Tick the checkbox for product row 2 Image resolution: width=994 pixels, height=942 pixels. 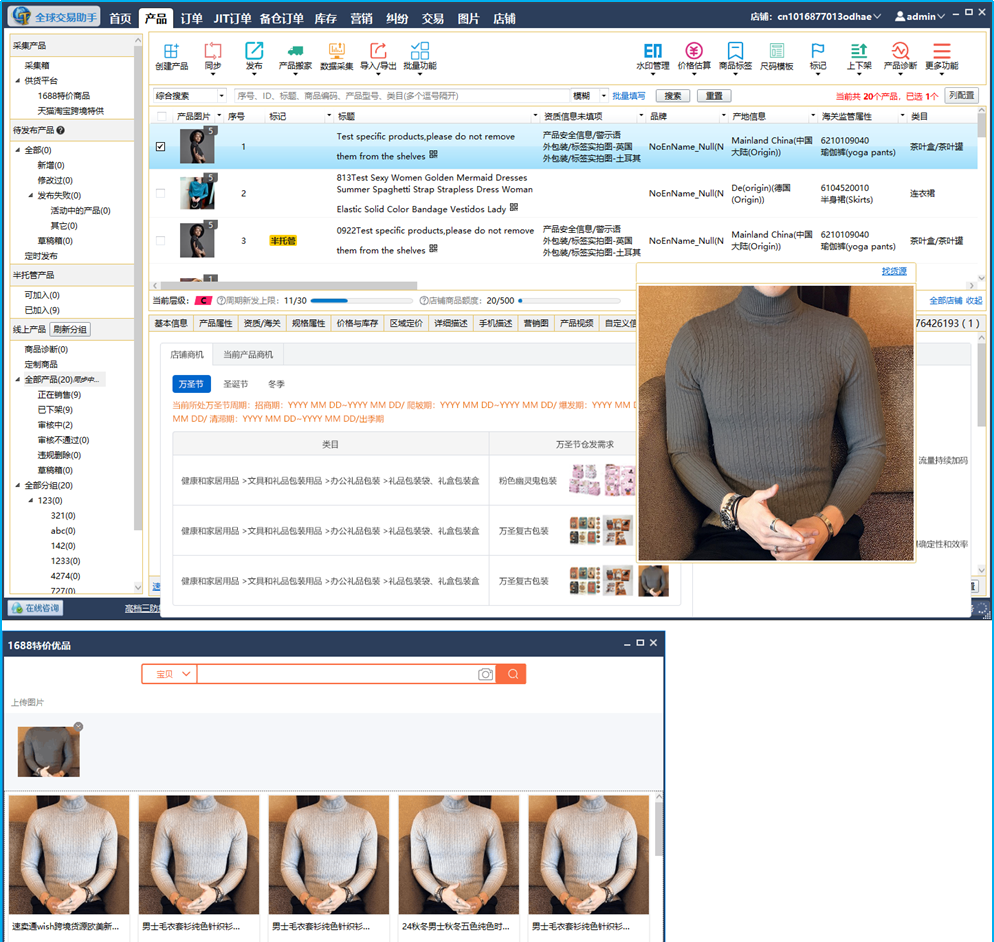point(161,193)
